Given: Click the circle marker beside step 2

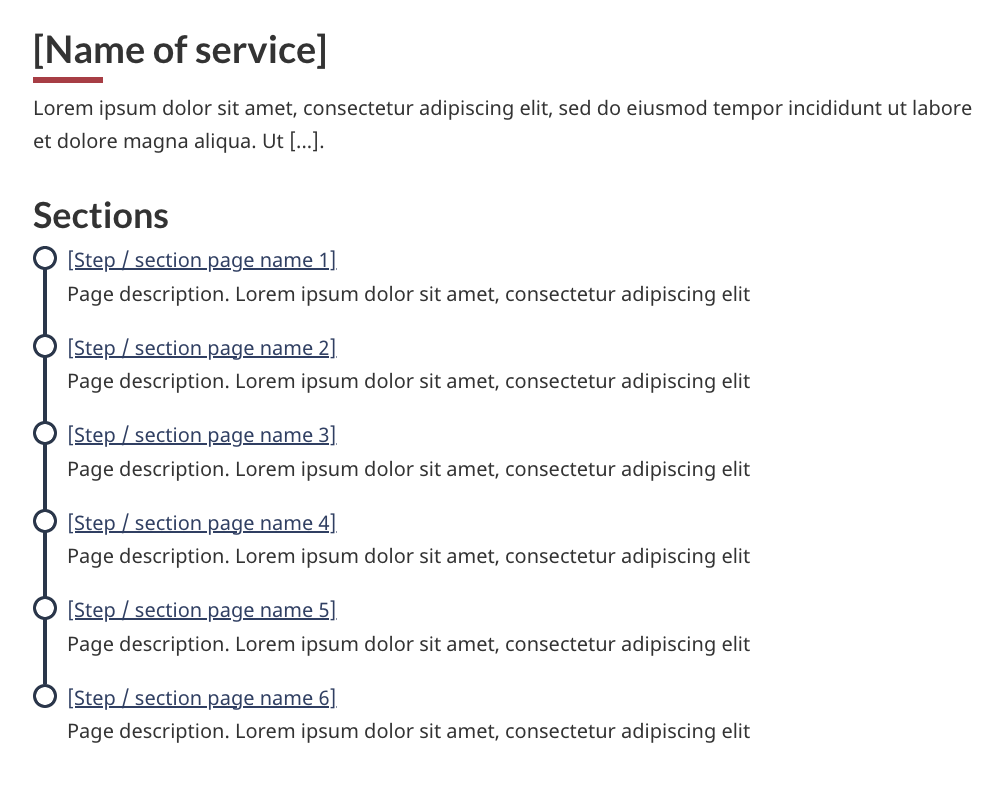Looking at the screenshot, I should tap(45, 346).
